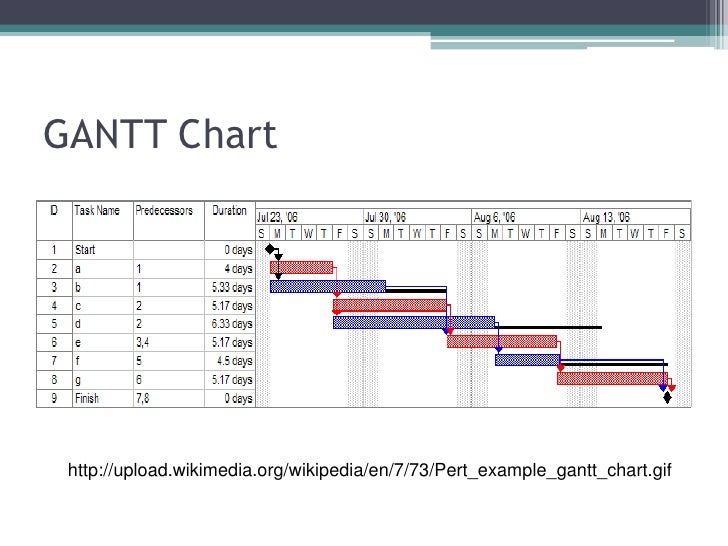The width and height of the screenshot is (728, 546).
Task: Click ID cell '9' in the table
Action: [54, 398]
